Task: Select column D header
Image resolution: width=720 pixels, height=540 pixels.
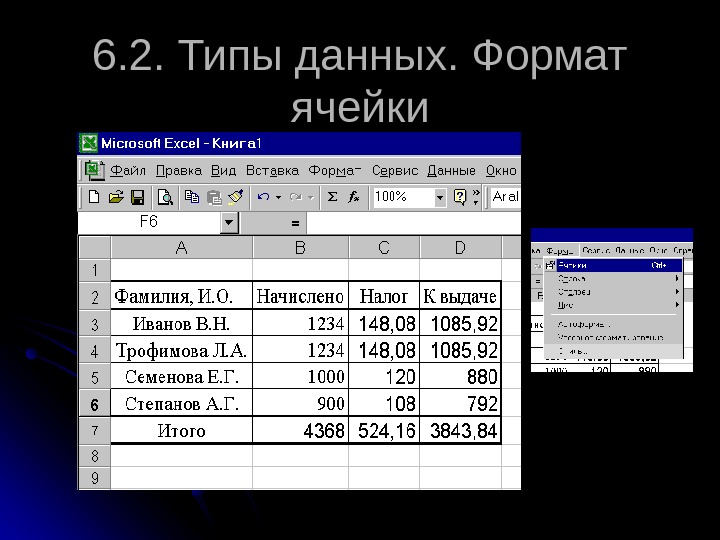Action: tap(460, 248)
